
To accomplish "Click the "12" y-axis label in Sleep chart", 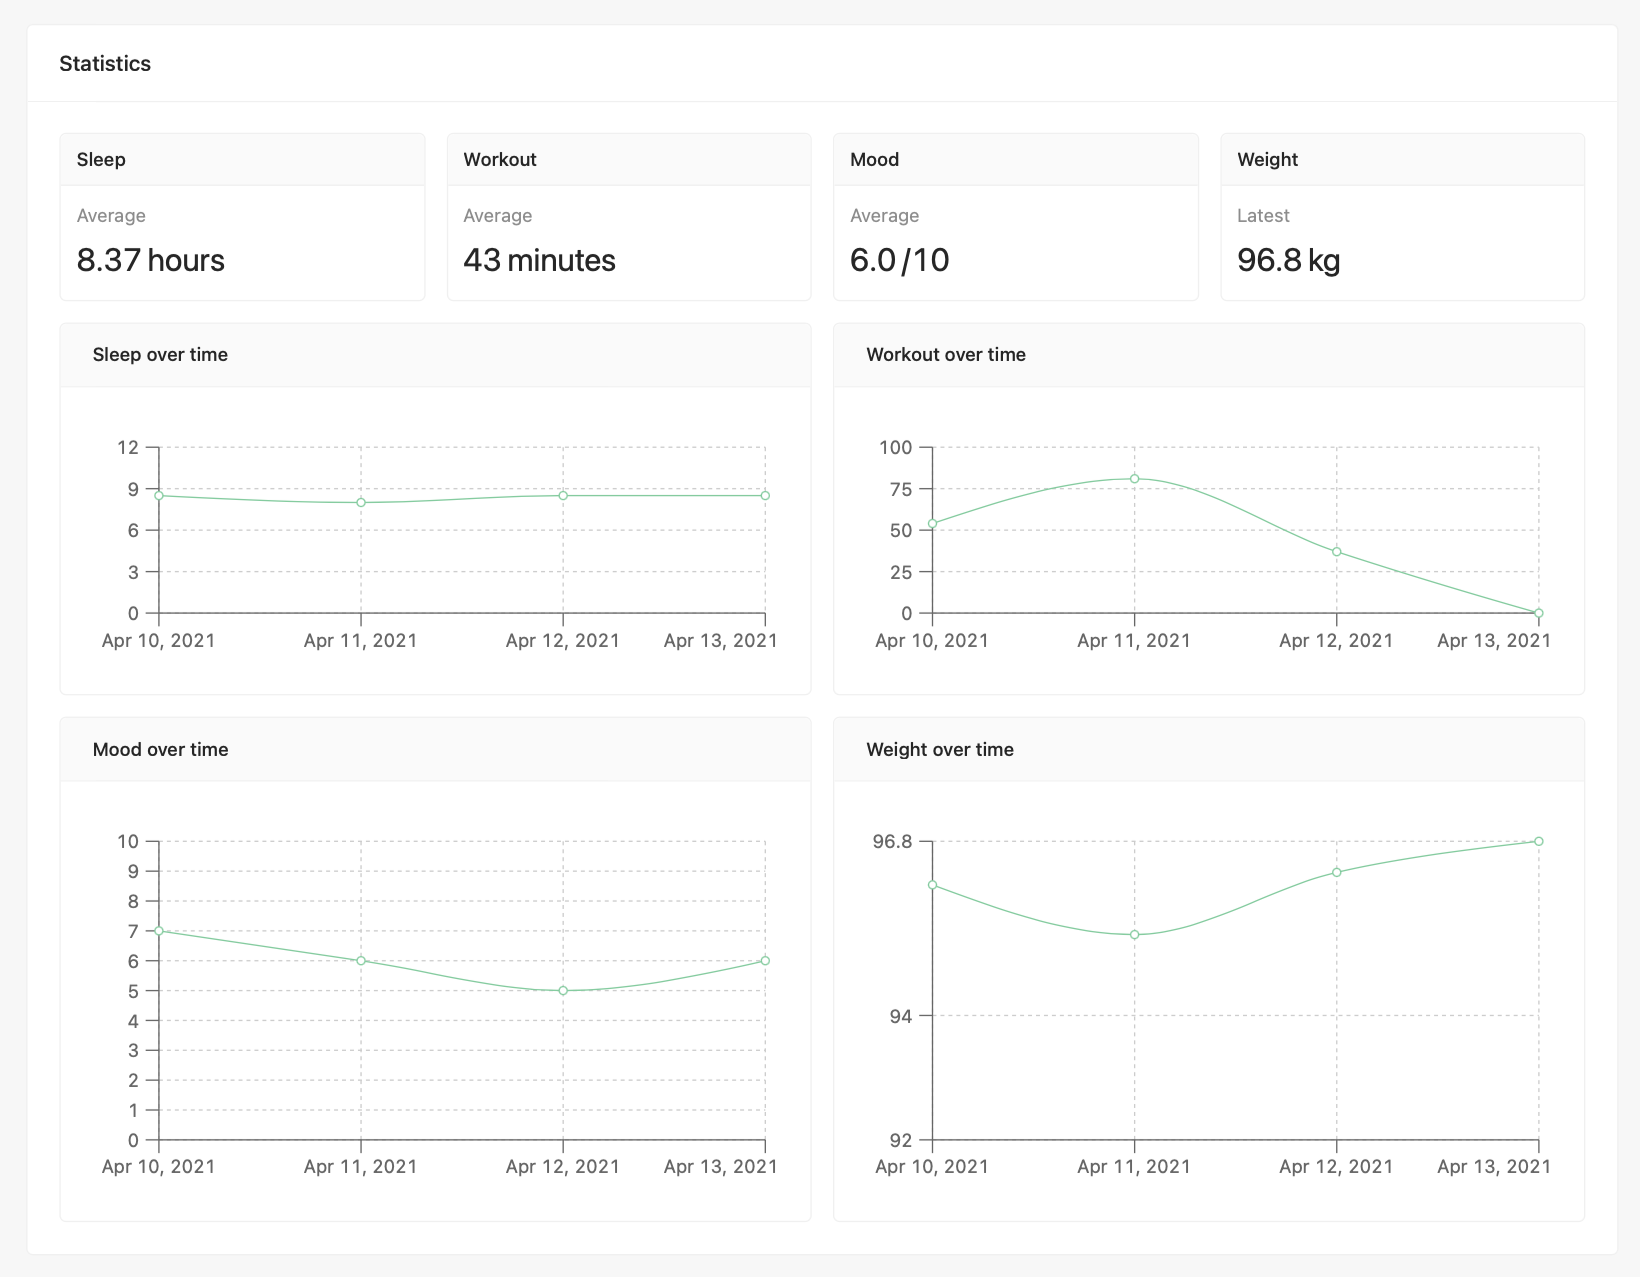I will point(128,447).
